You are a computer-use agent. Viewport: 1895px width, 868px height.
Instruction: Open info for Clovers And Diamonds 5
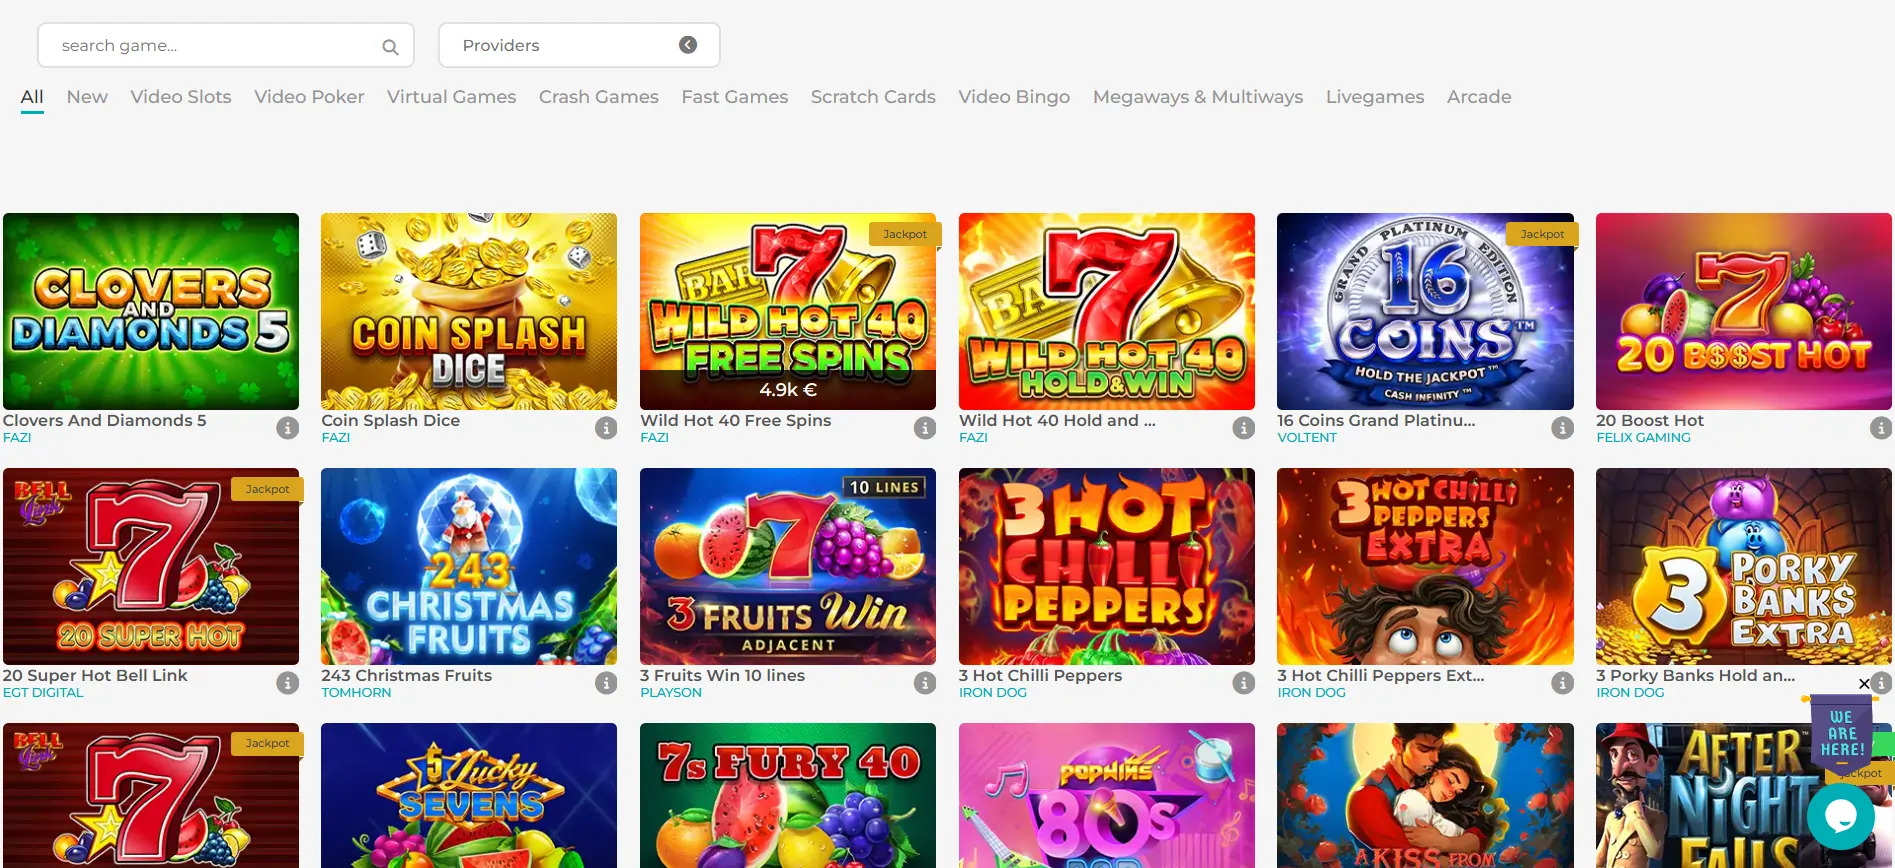point(288,428)
